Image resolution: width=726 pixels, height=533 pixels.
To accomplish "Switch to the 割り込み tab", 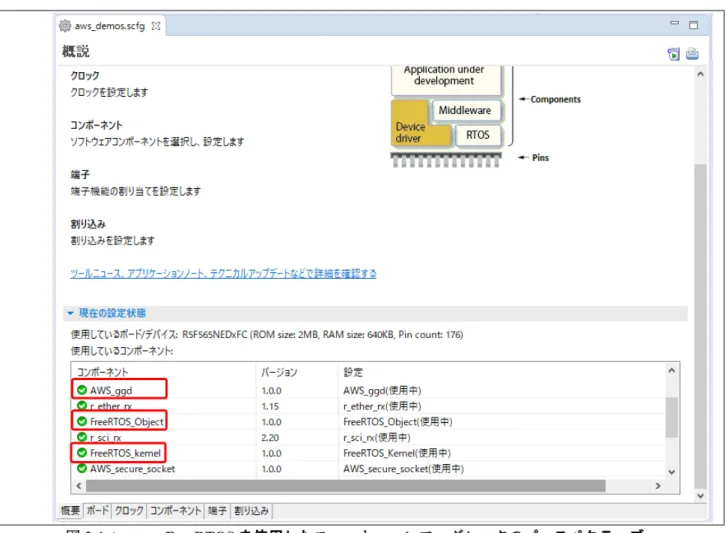I will [x=251, y=511].
